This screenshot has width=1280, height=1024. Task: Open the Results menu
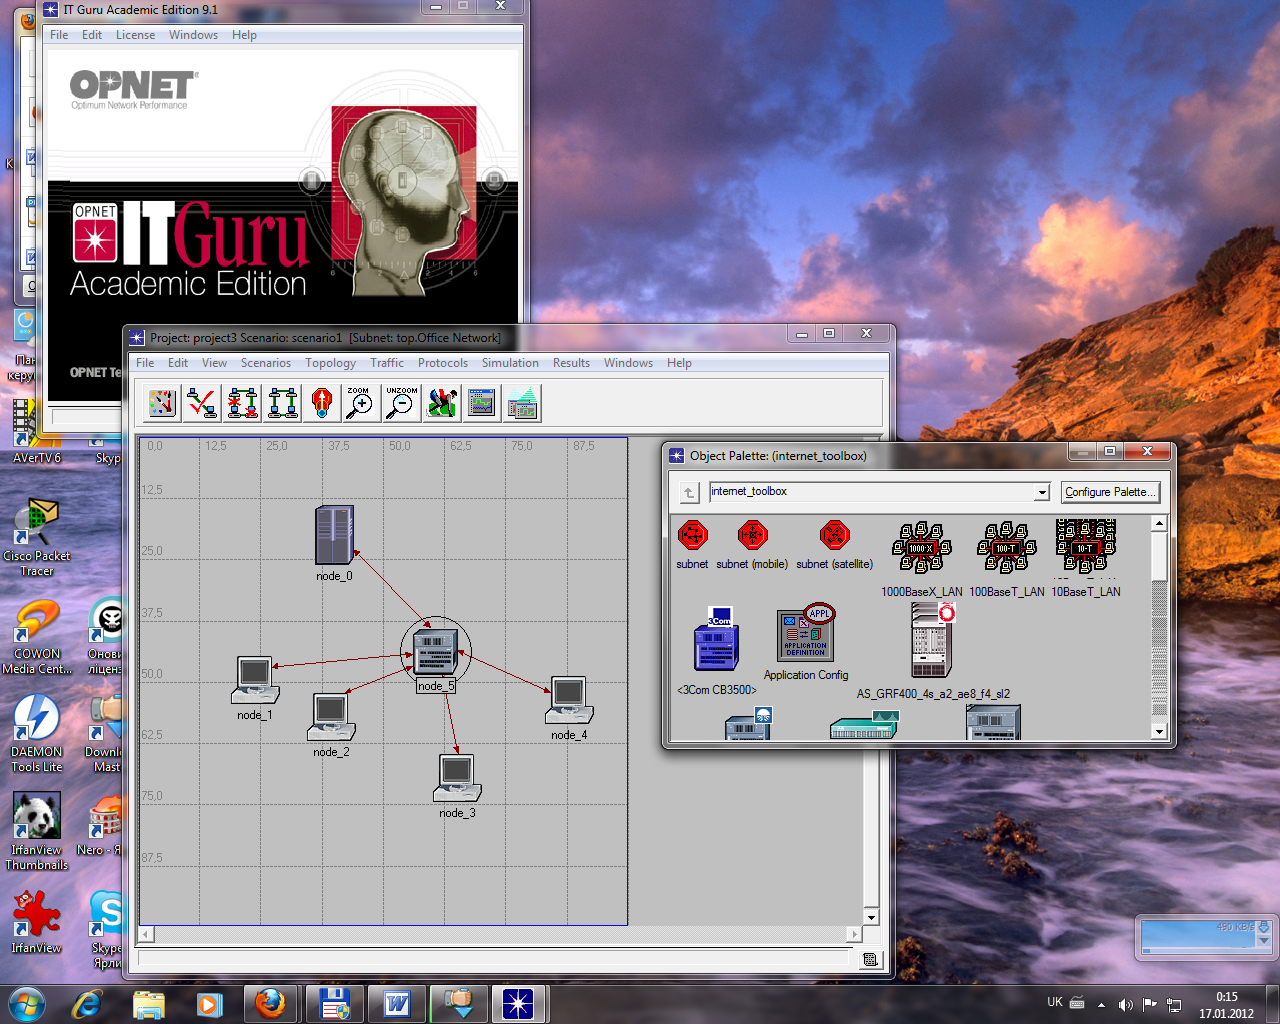(571, 363)
